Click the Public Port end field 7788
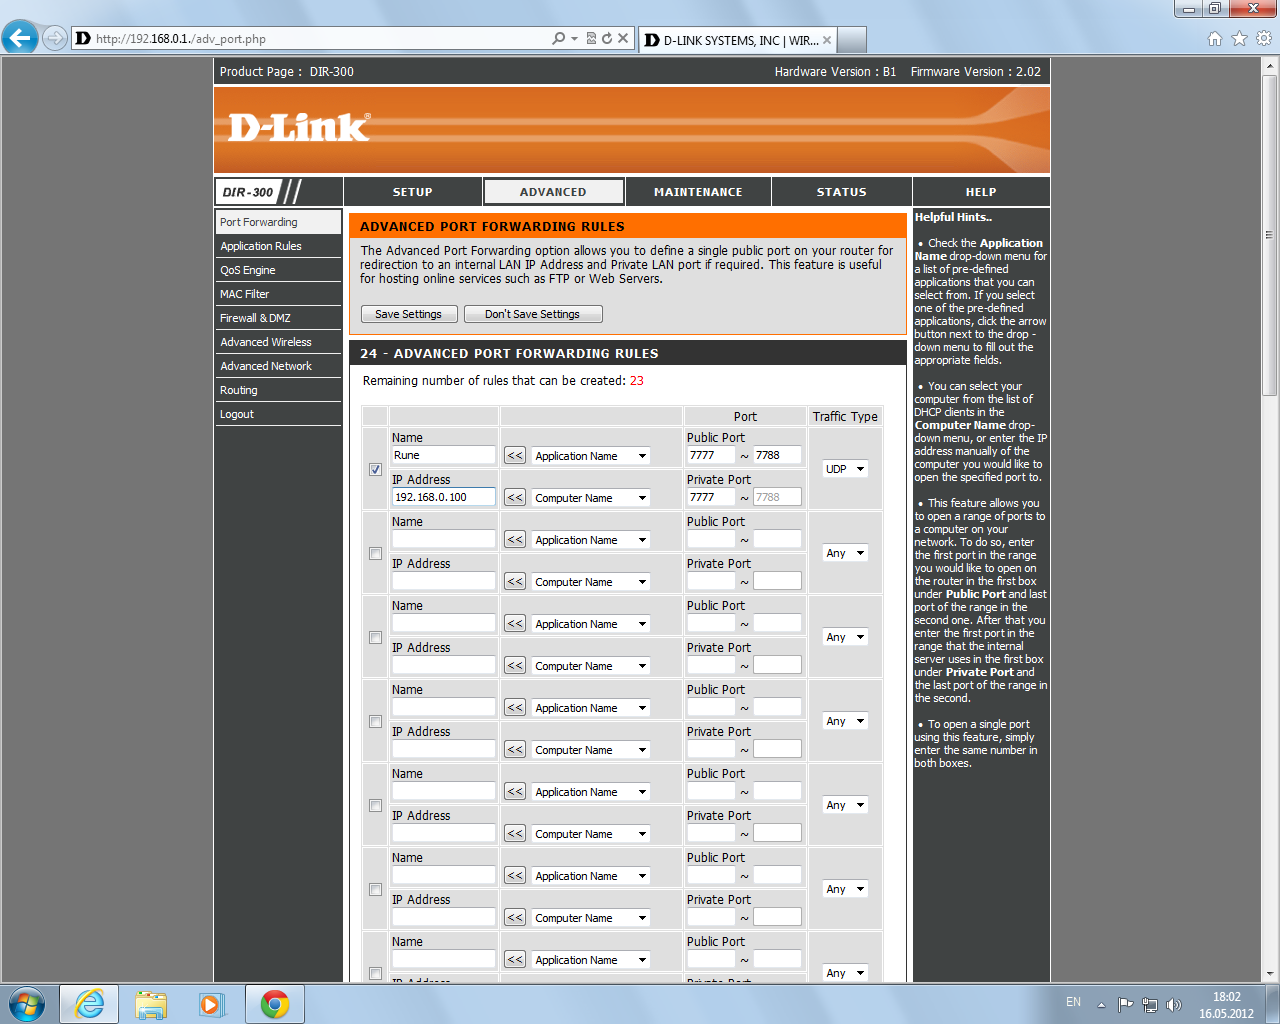The image size is (1280, 1024). [777, 455]
